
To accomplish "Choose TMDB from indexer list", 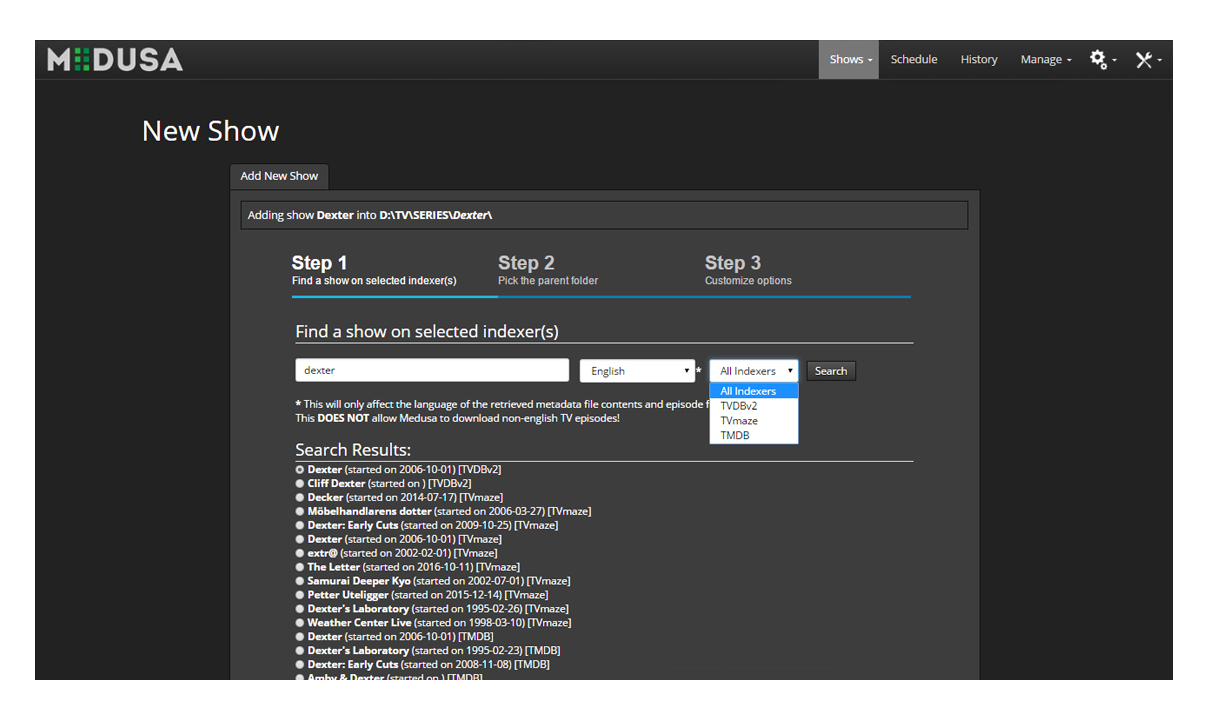I will 735,435.
